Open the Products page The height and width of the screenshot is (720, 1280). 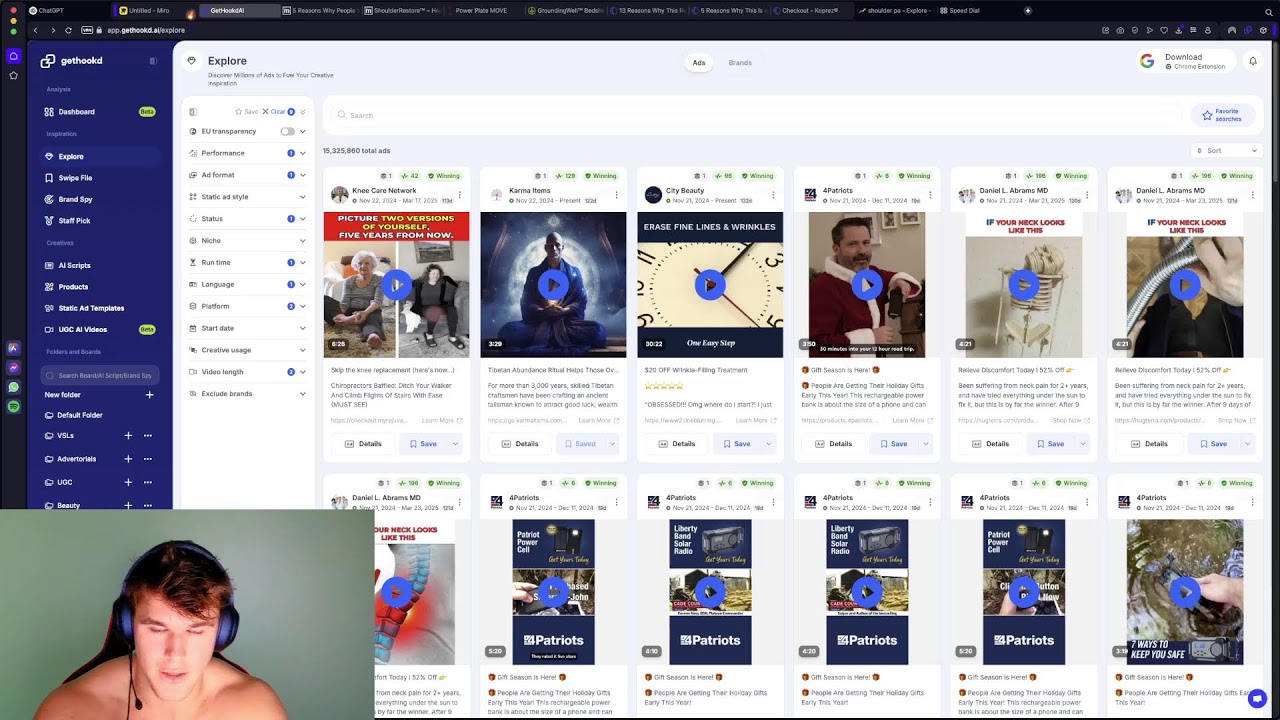point(73,287)
